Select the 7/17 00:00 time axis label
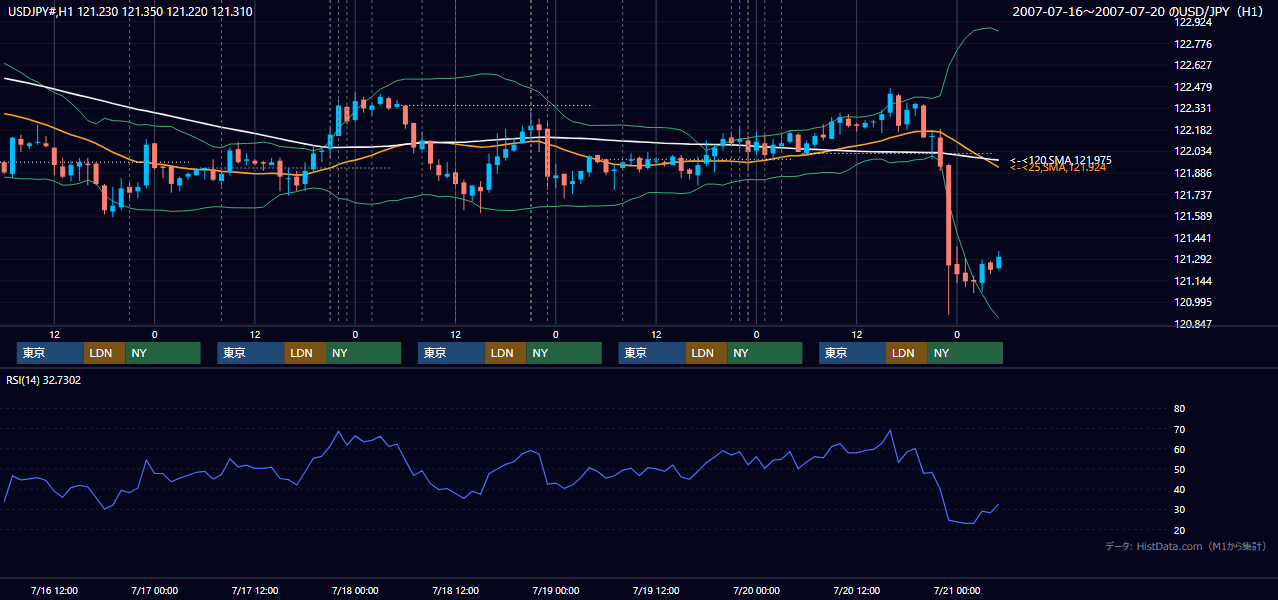This screenshot has width=1278, height=600. pos(155,590)
